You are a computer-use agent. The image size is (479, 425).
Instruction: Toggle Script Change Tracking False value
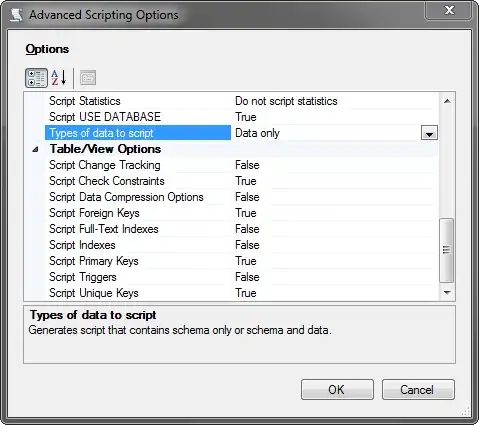[x=247, y=165]
